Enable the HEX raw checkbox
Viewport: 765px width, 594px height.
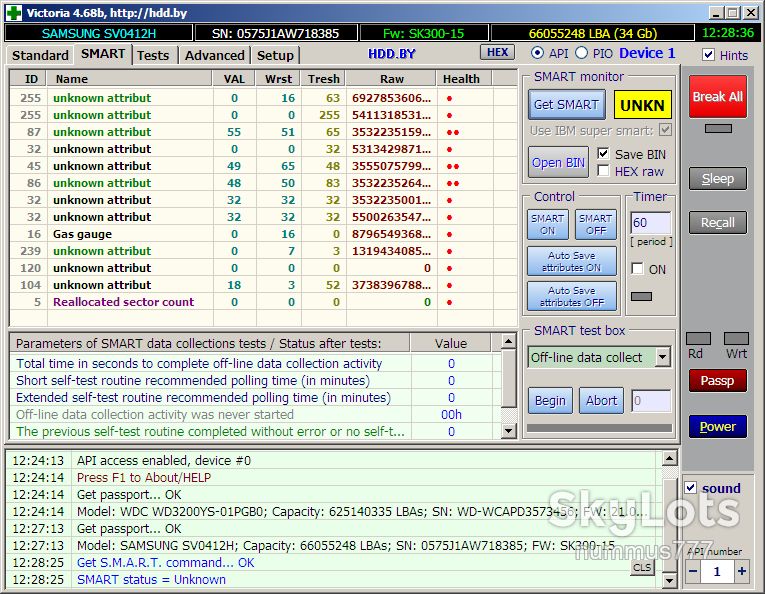[604, 171]
